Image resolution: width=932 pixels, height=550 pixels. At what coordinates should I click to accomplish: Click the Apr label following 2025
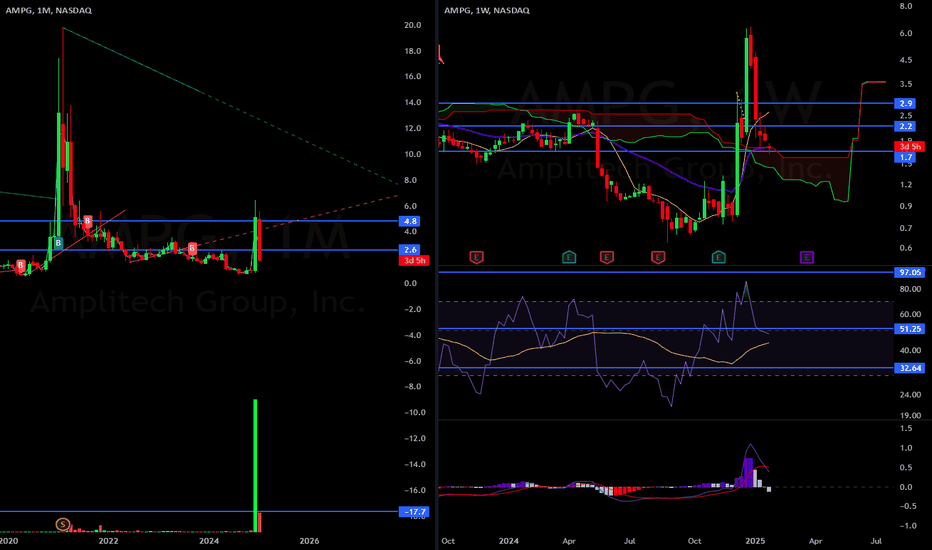tap(816, 541)
